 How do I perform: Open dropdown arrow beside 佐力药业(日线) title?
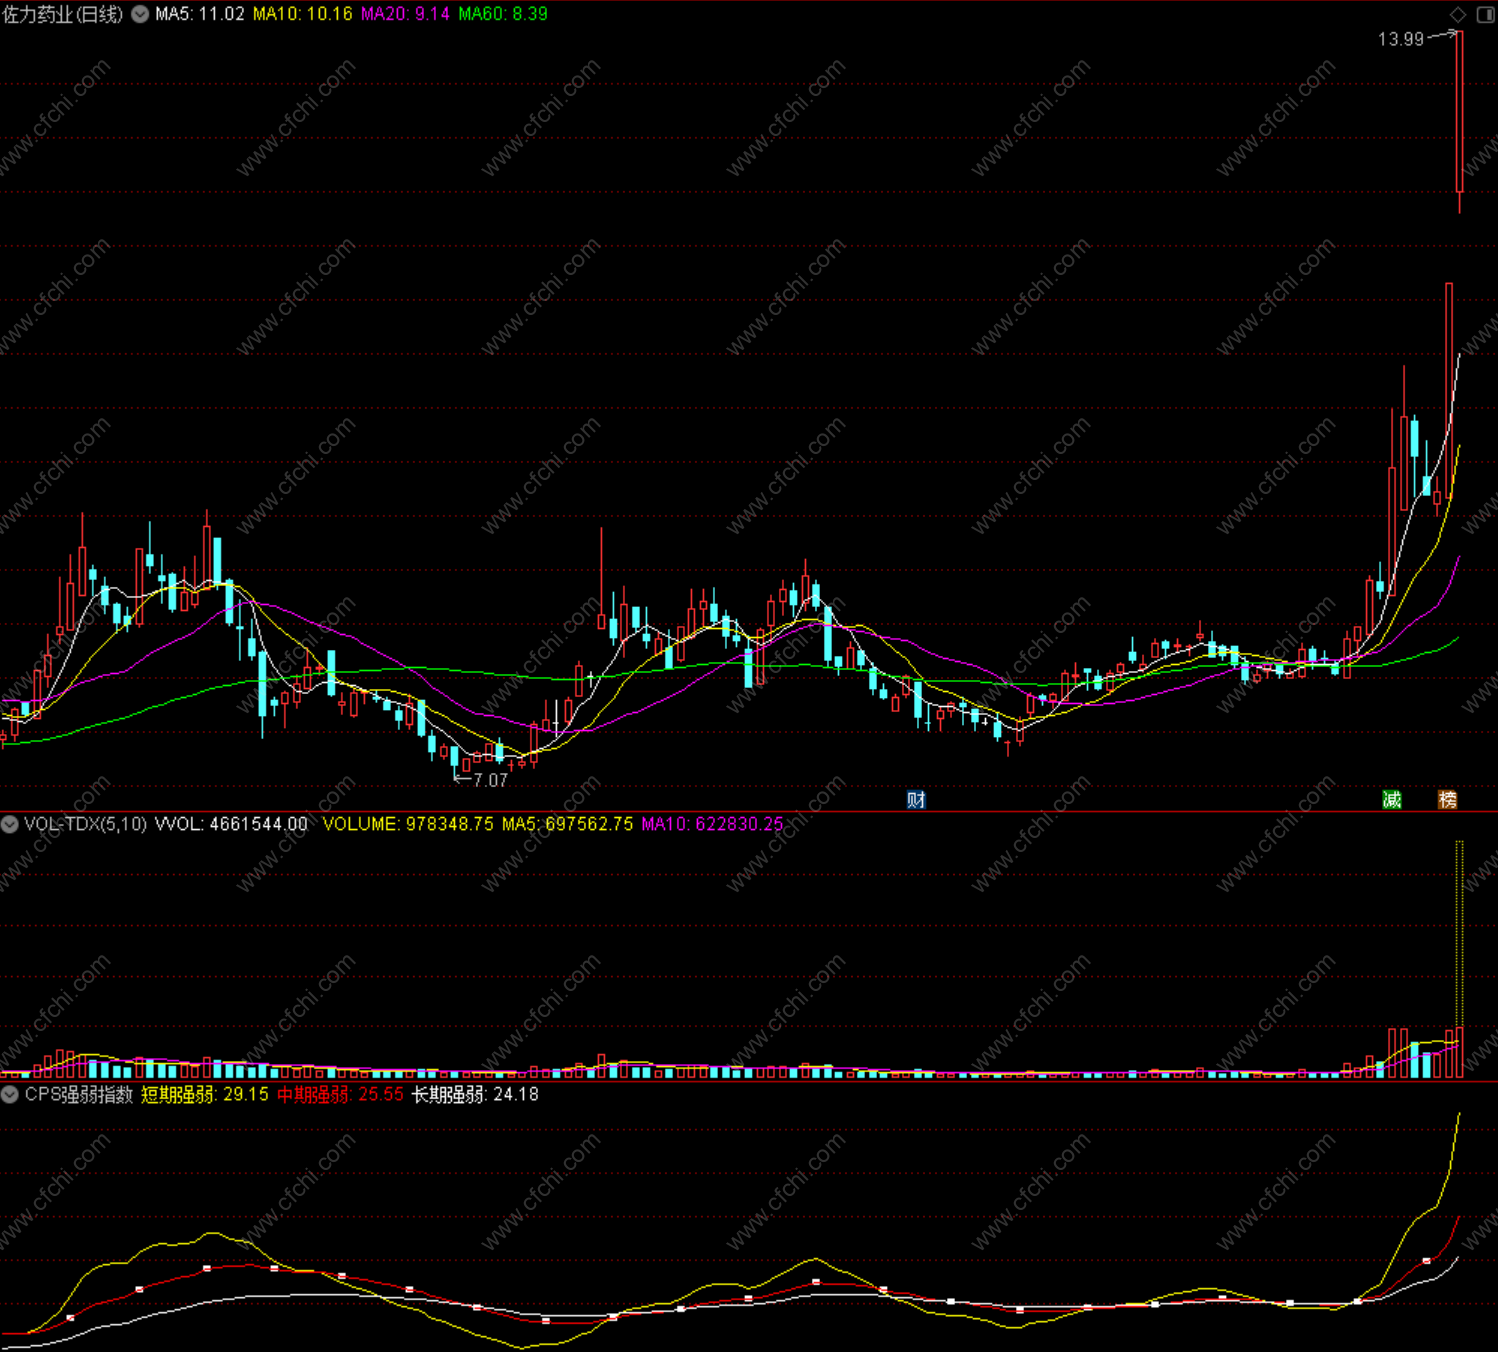[140, 14]
